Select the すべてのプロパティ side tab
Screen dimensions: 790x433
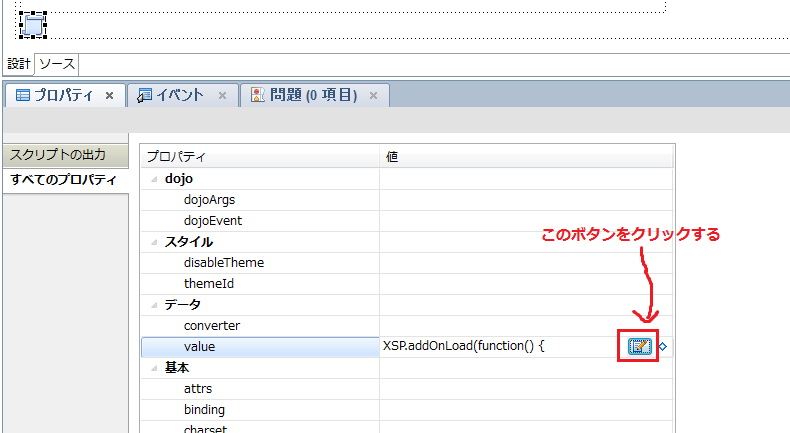click(x=66, y=179)
